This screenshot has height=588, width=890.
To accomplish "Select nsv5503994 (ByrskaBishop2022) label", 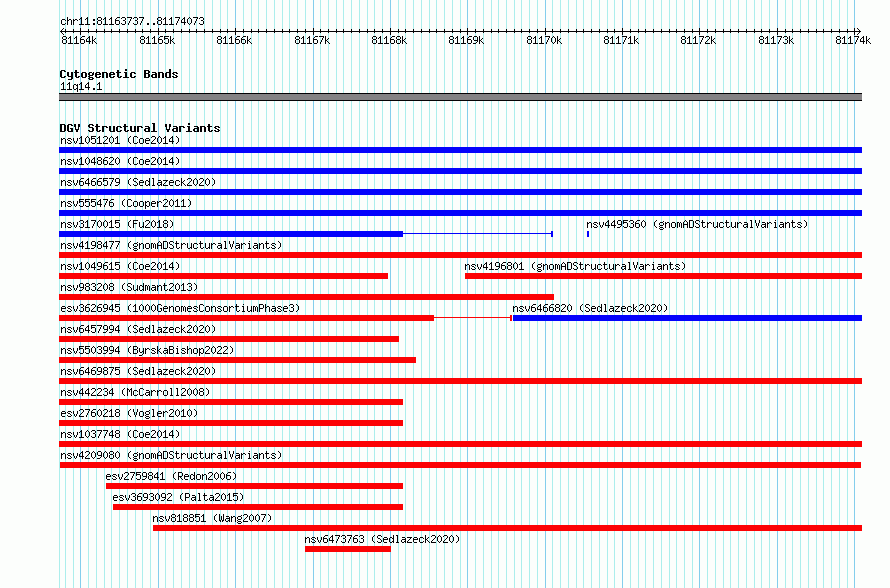I will tap(147, 350).
